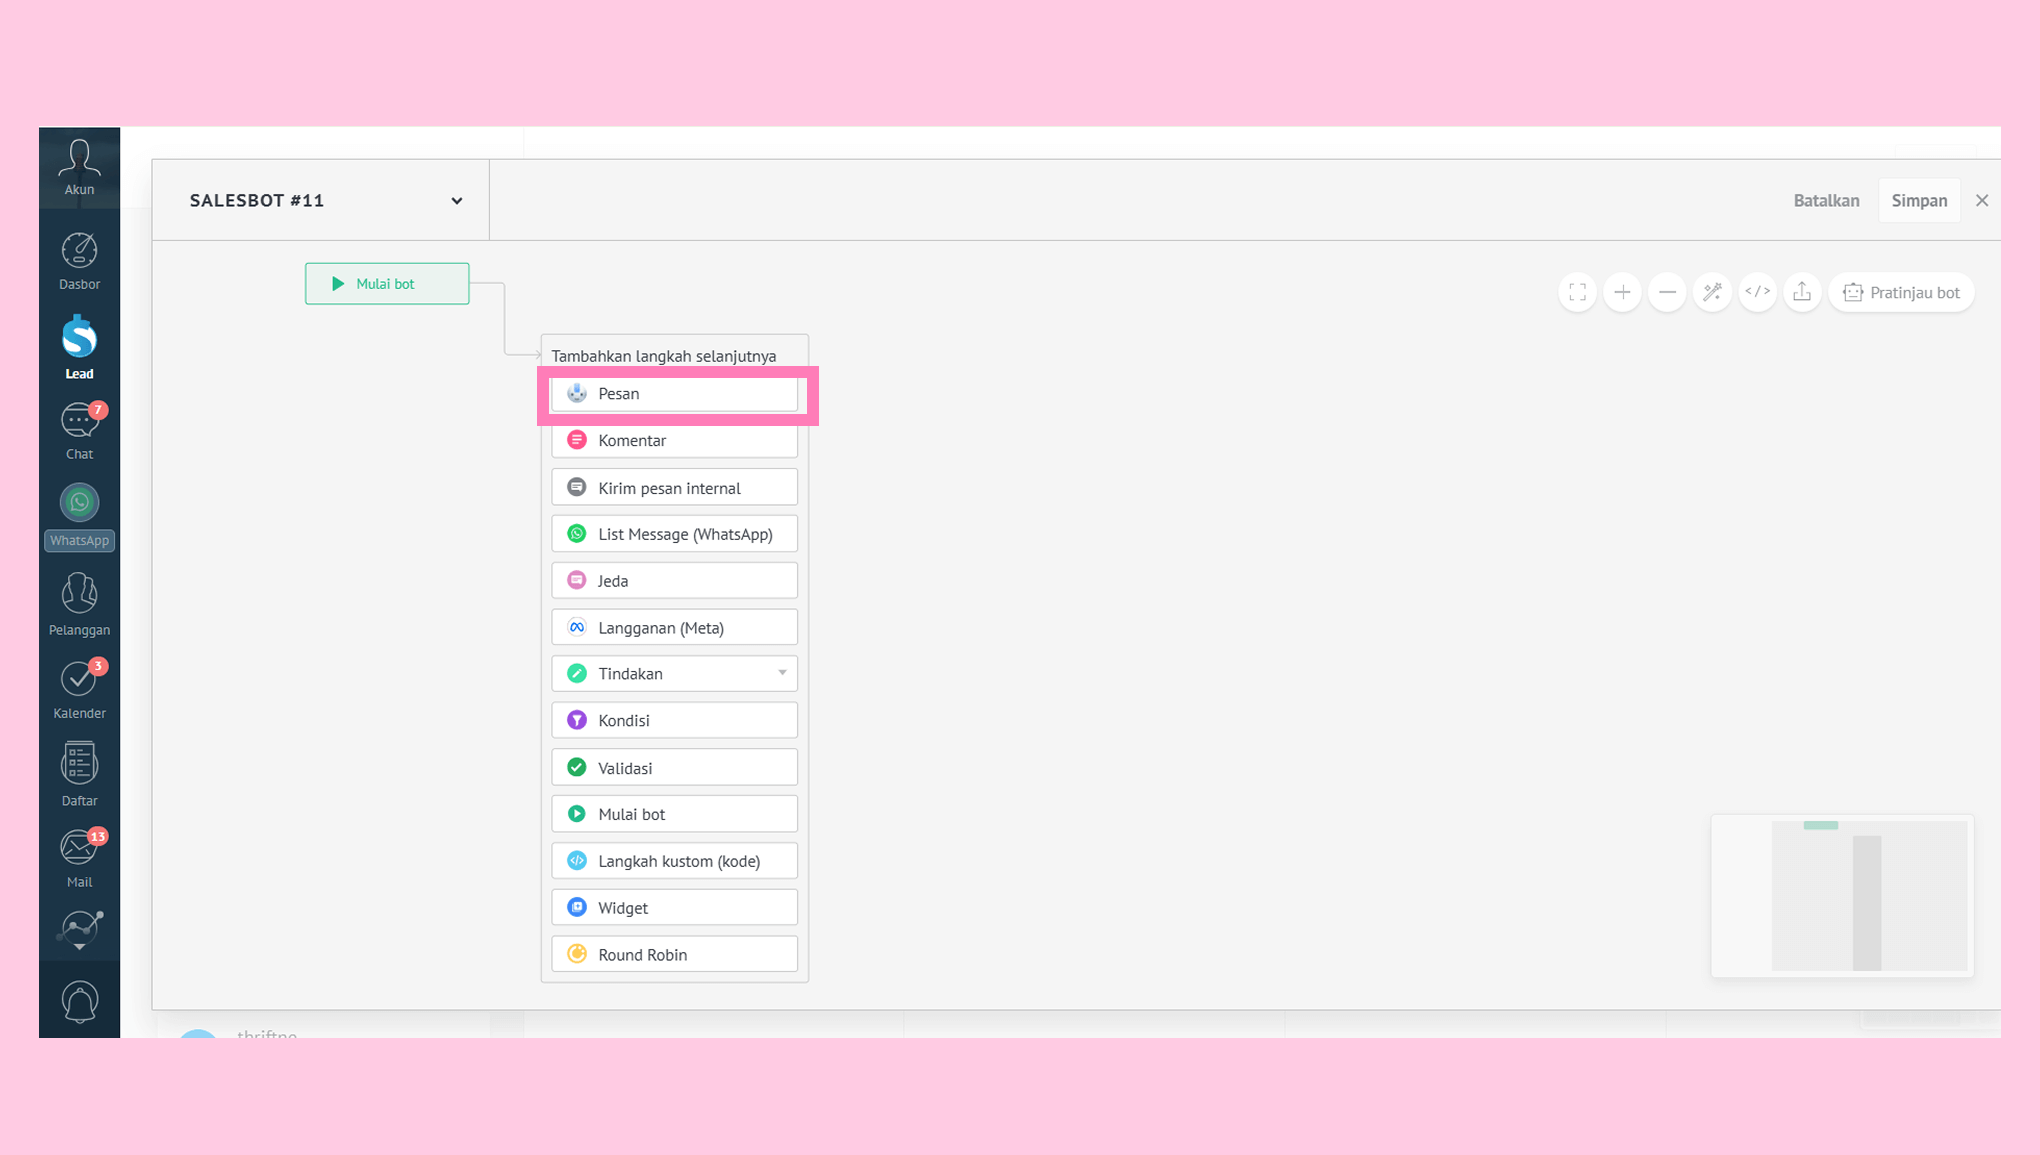Choose the Kondisi step option
2040x1155 pixels.
(x=675, y=720)
